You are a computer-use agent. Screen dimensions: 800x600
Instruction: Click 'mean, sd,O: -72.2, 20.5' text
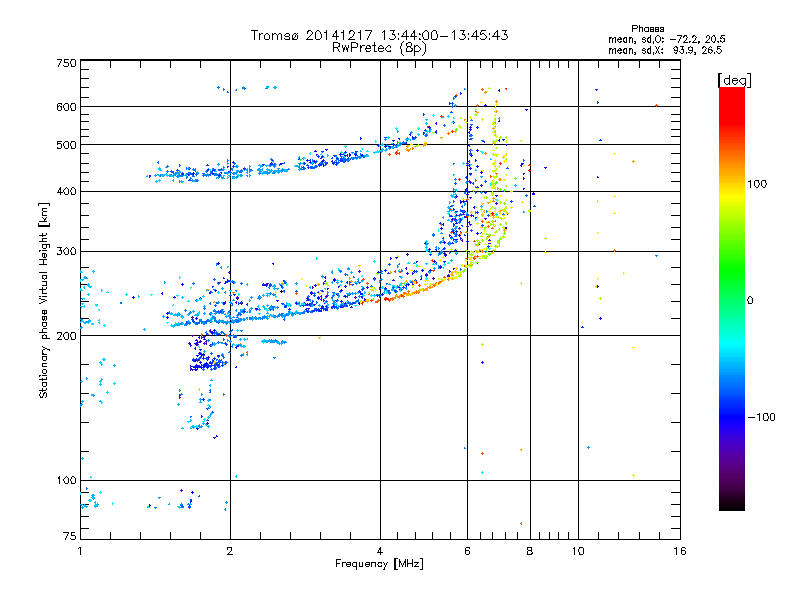pos(667,39)
